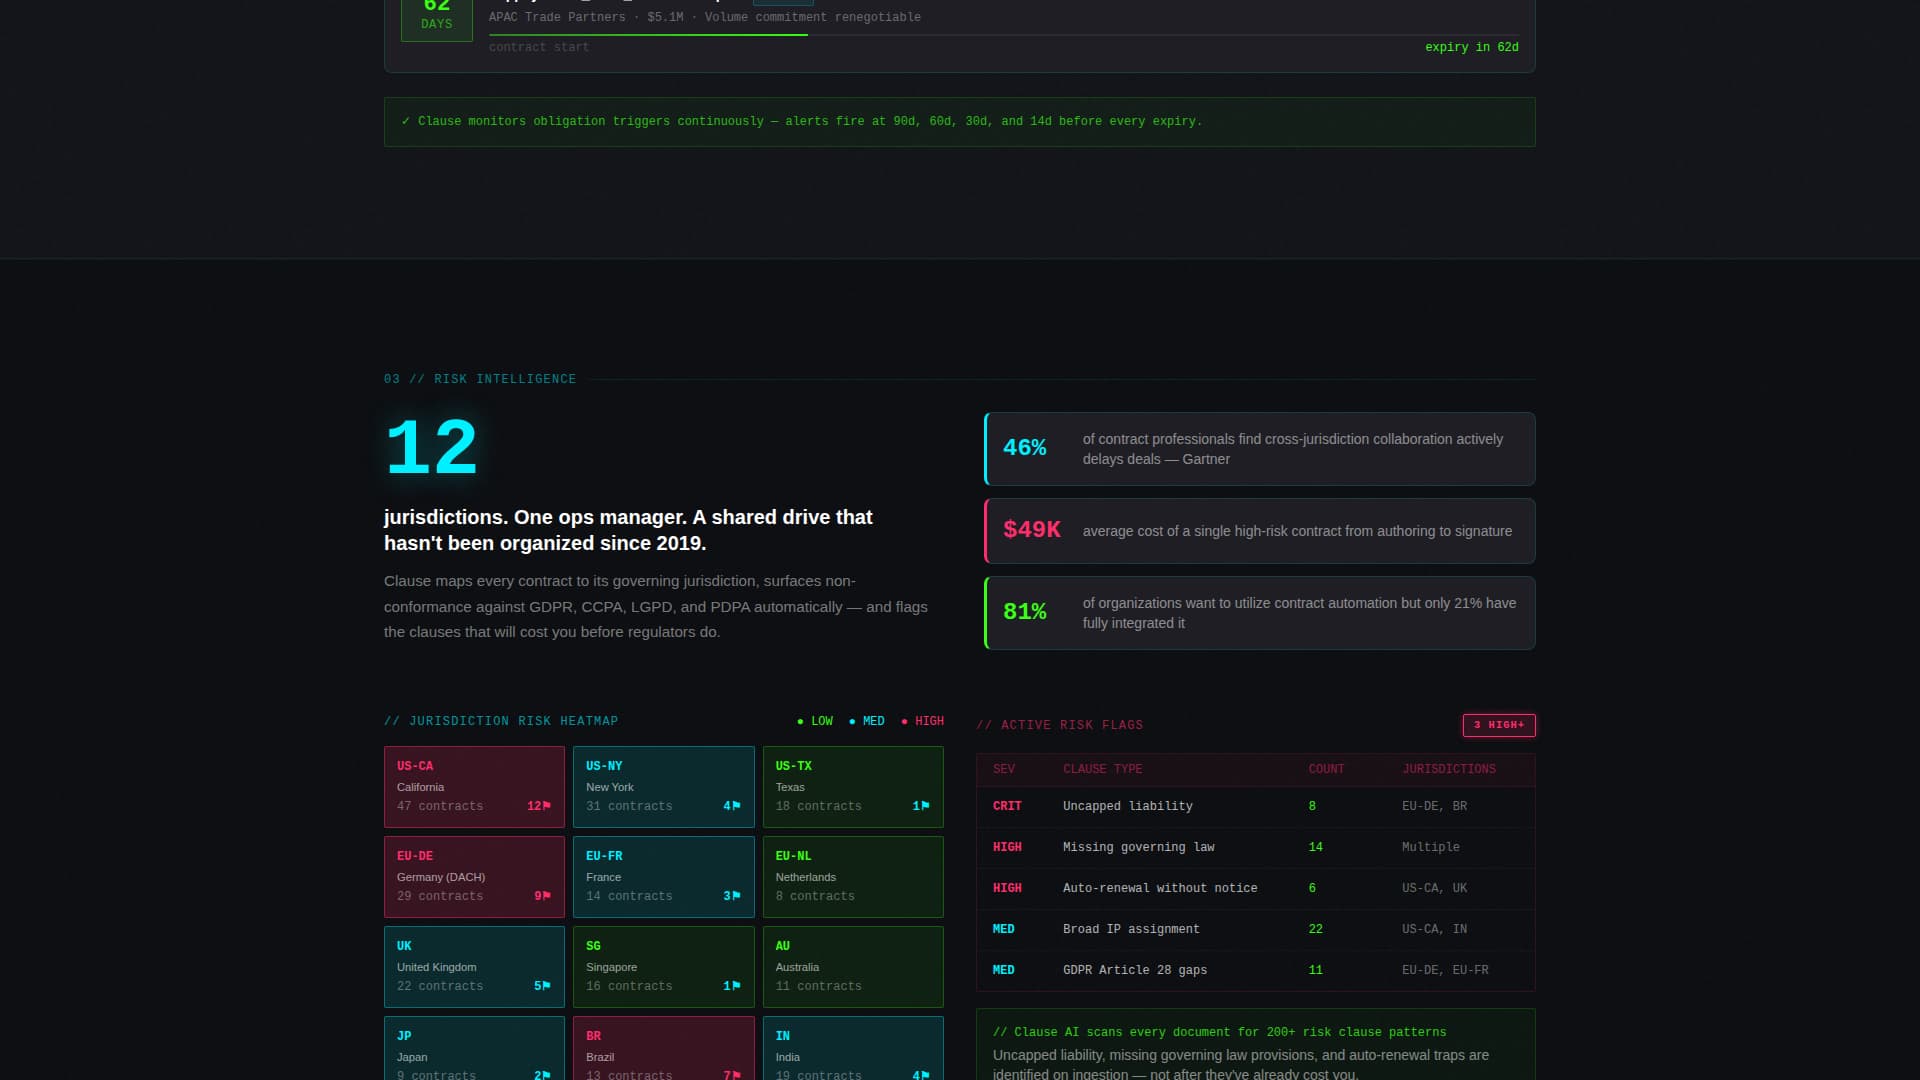Select the AU Australia jurisdiction tile
1920x1080 pixels.
click(853, 966)
